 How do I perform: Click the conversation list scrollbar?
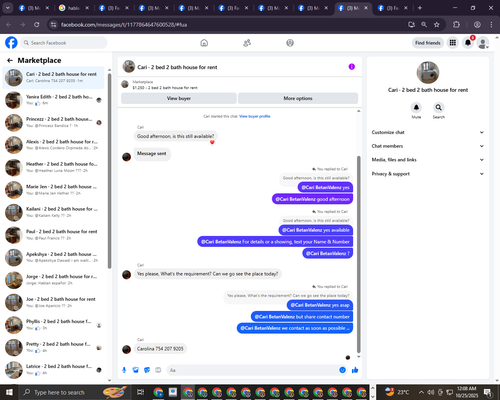109,171
